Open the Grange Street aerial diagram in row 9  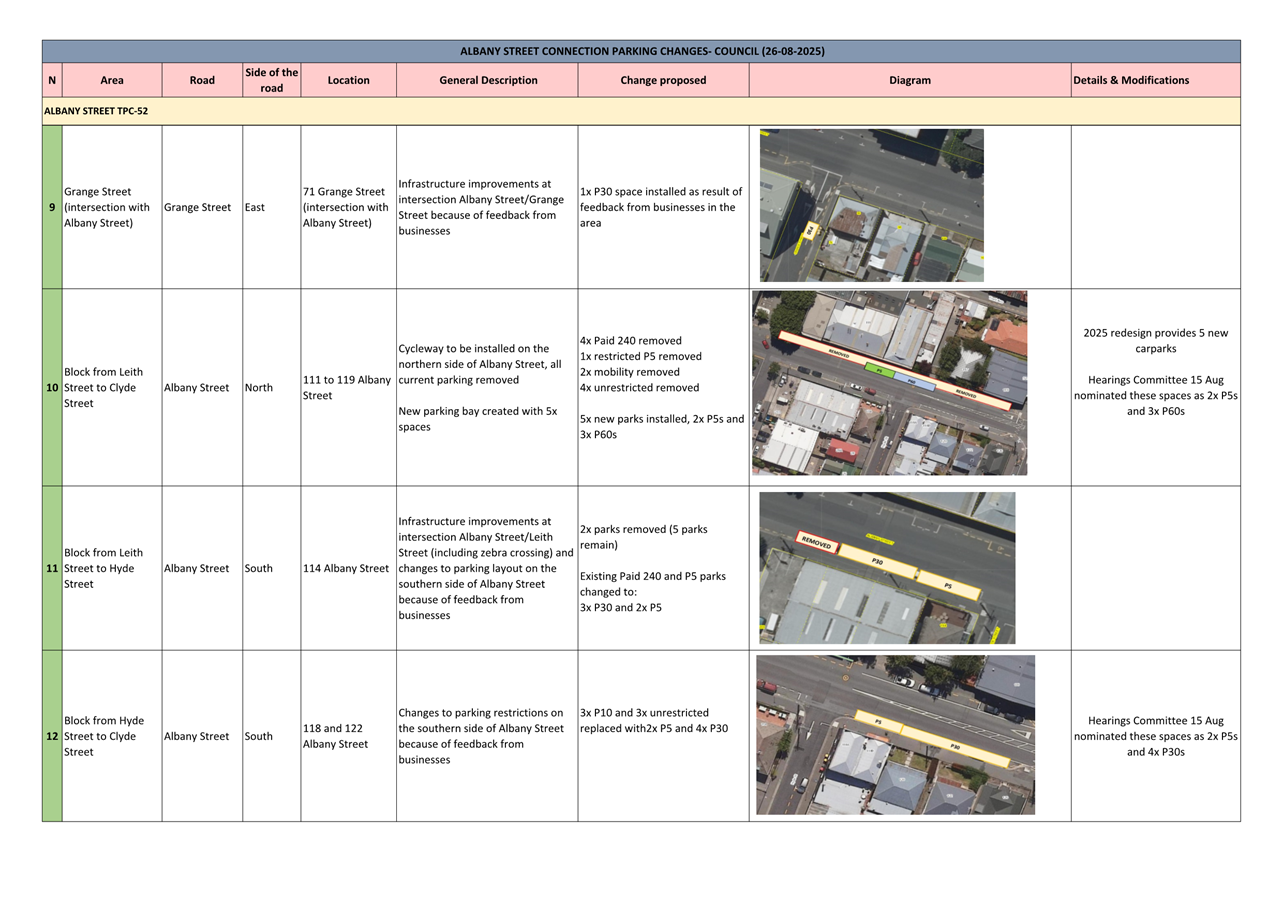point(871,205)
